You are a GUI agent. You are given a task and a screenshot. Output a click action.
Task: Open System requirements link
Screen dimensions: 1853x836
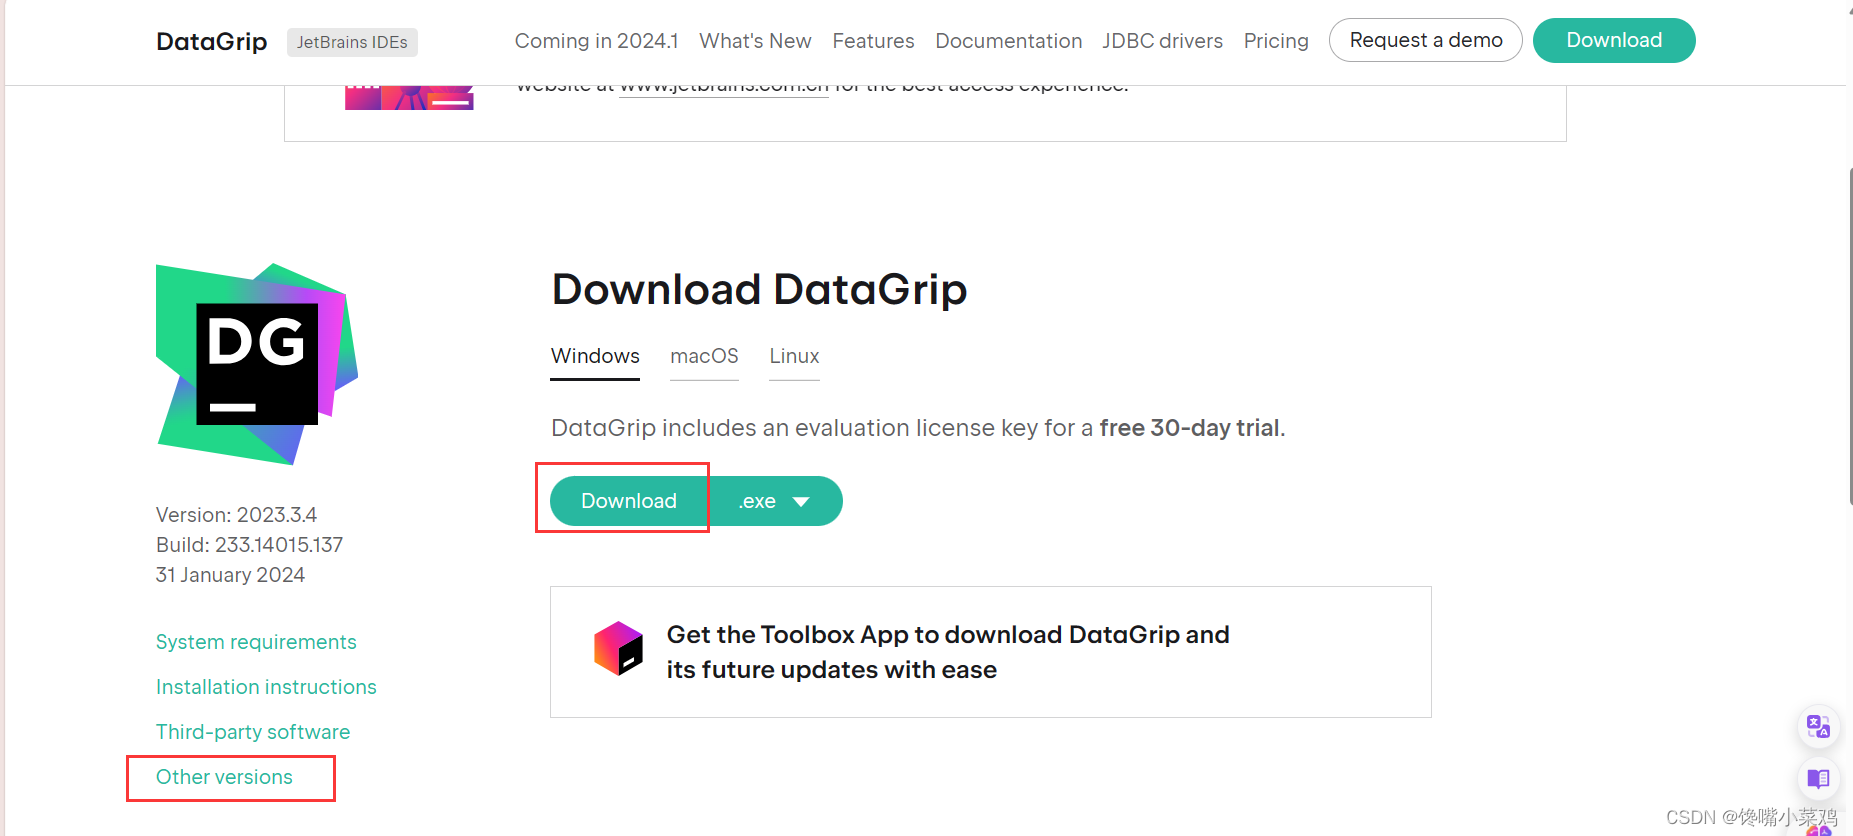click(x=256, y=642)
